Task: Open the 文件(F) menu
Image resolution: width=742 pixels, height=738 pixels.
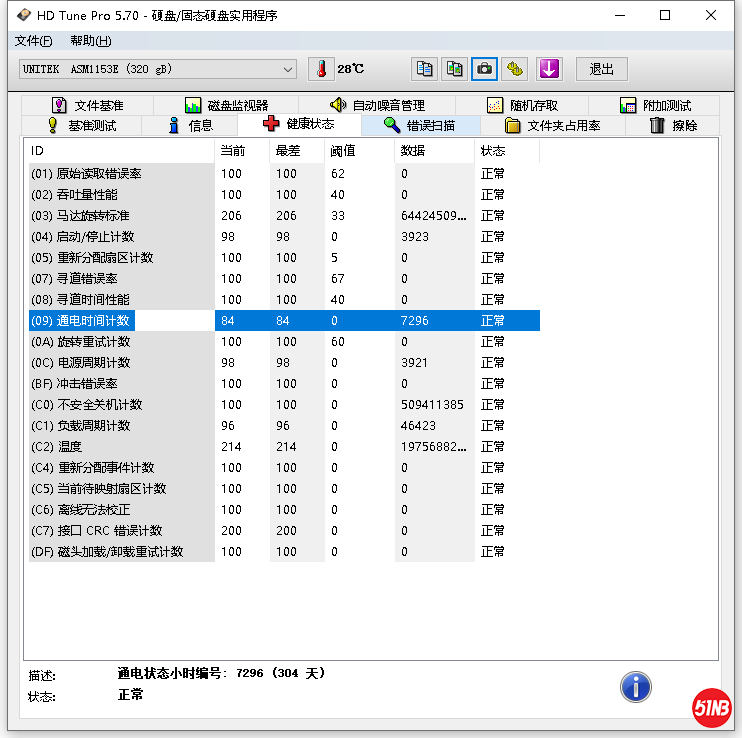Action: (x=34, y=41)
